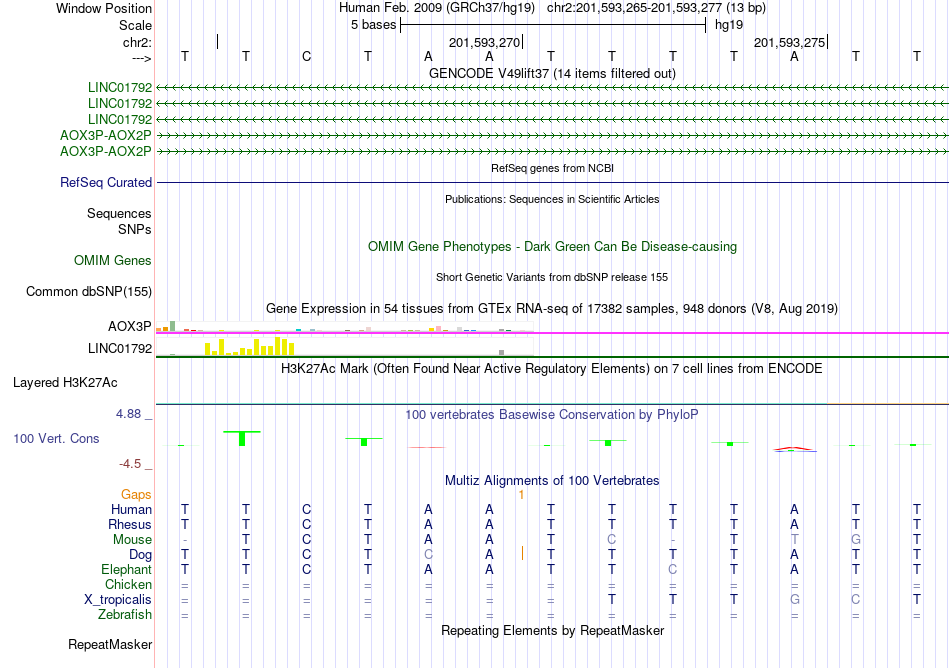This screenshot has width=950, height=668.
Task: Click the 4.88 PhyloP upper scale value
Action: coord(128,414)
